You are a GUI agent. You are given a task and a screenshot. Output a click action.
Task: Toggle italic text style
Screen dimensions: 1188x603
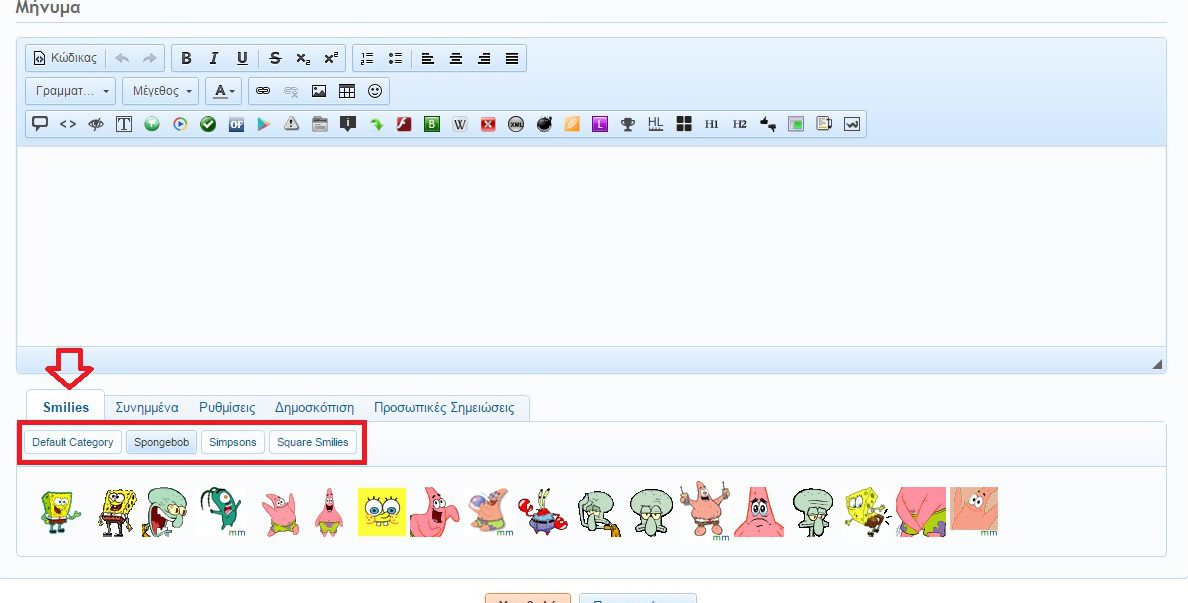(x=214, y=58)
